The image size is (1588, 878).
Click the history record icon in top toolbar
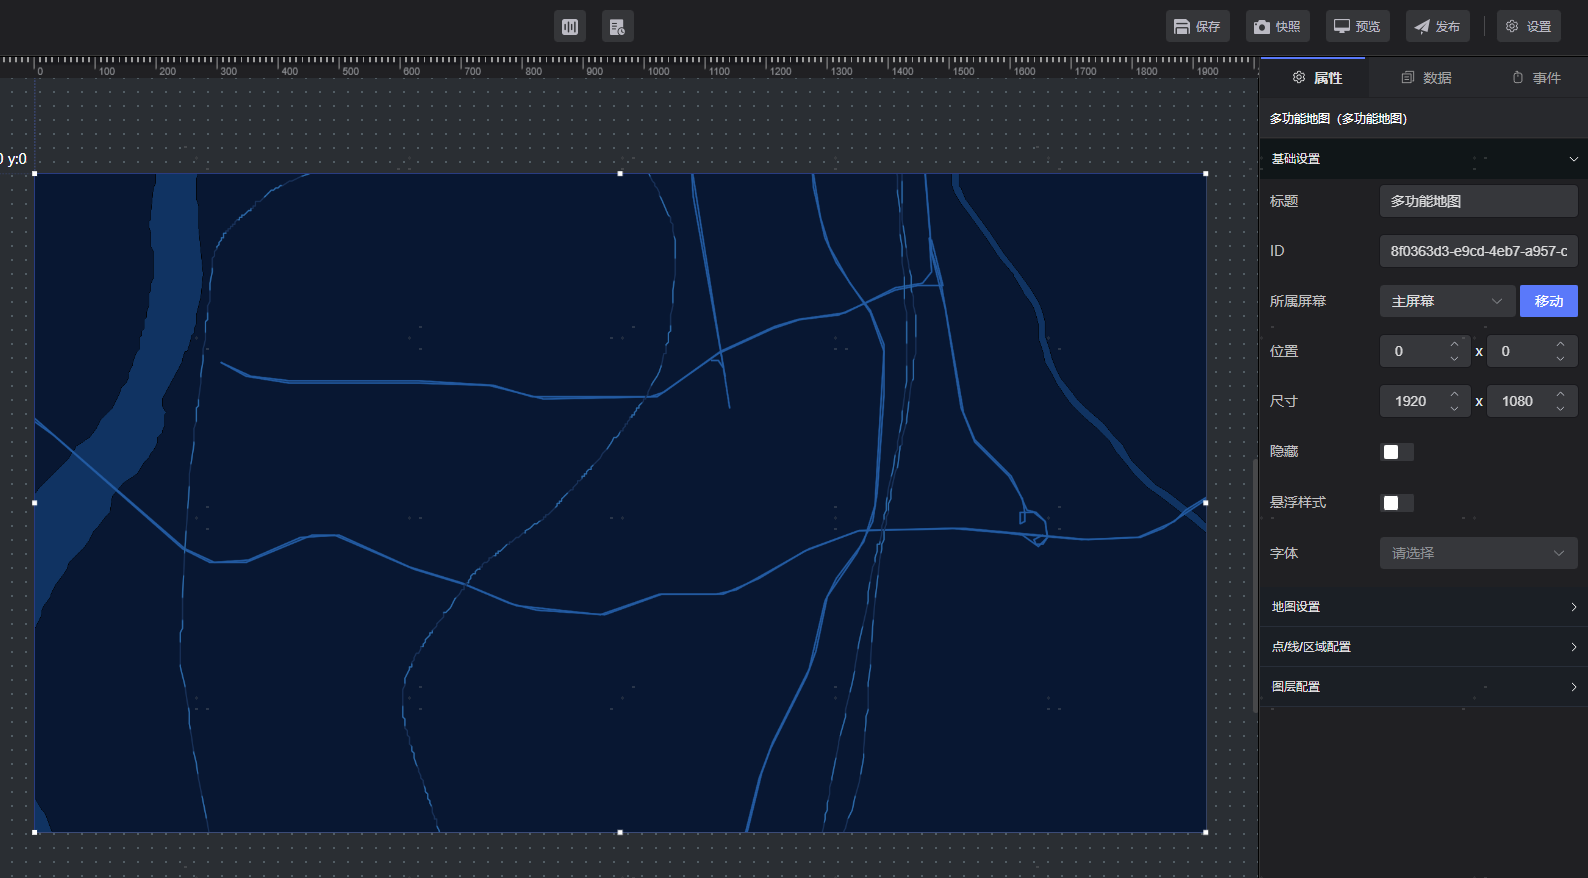coord(617,27)
